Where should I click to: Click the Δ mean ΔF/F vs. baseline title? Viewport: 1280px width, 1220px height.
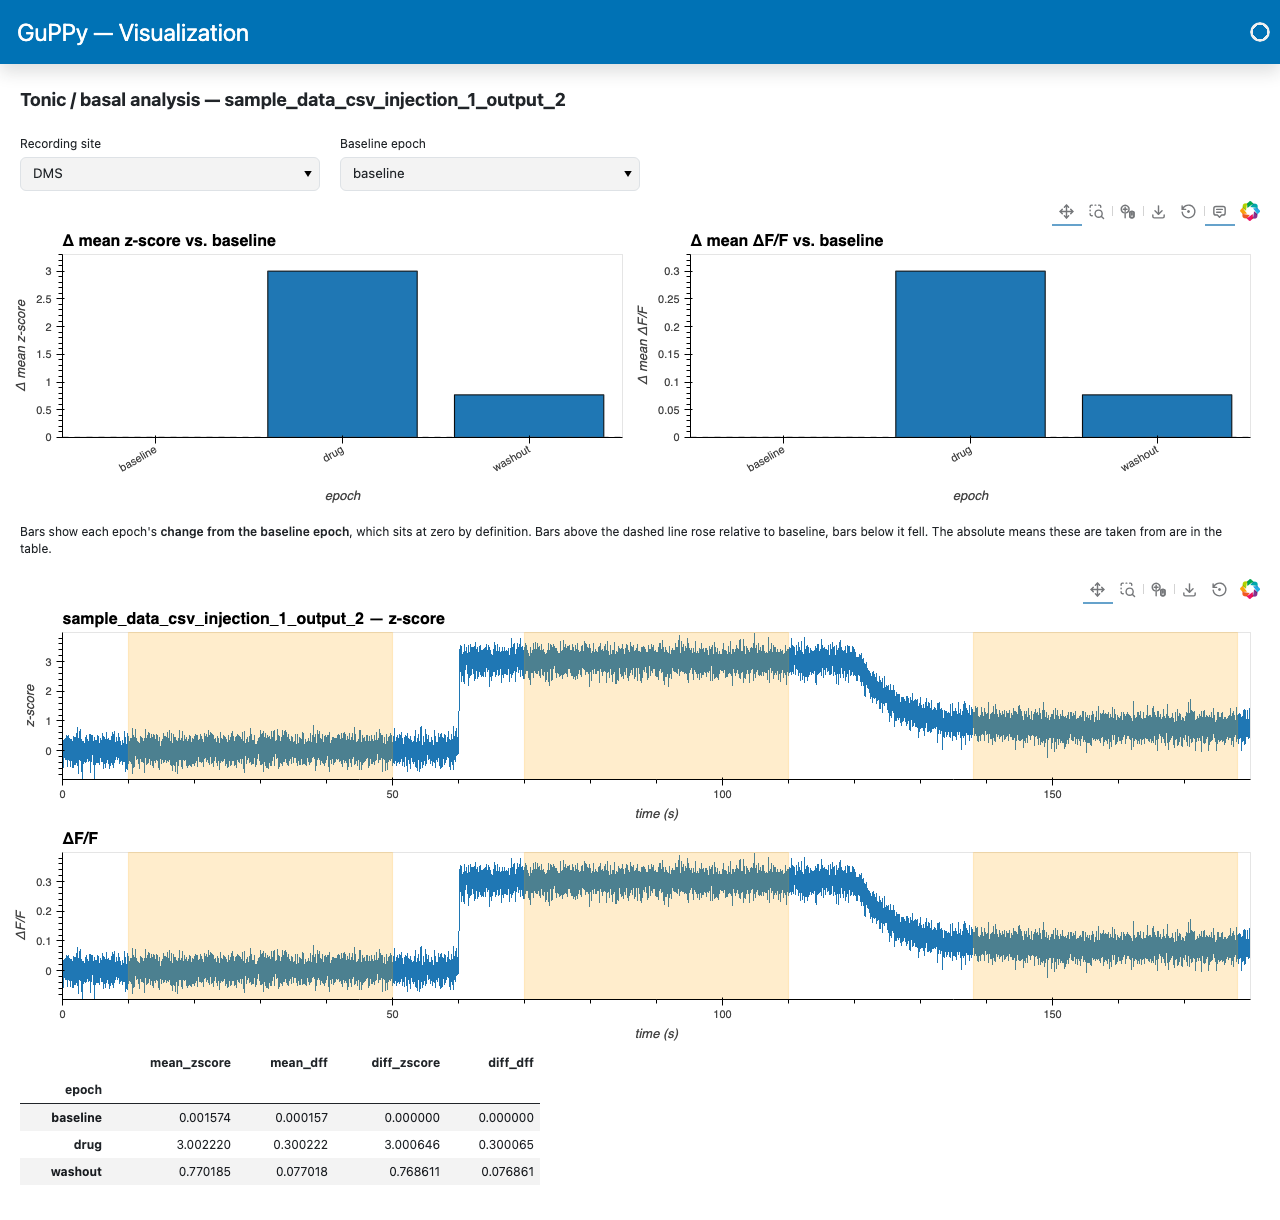[787, 241]
